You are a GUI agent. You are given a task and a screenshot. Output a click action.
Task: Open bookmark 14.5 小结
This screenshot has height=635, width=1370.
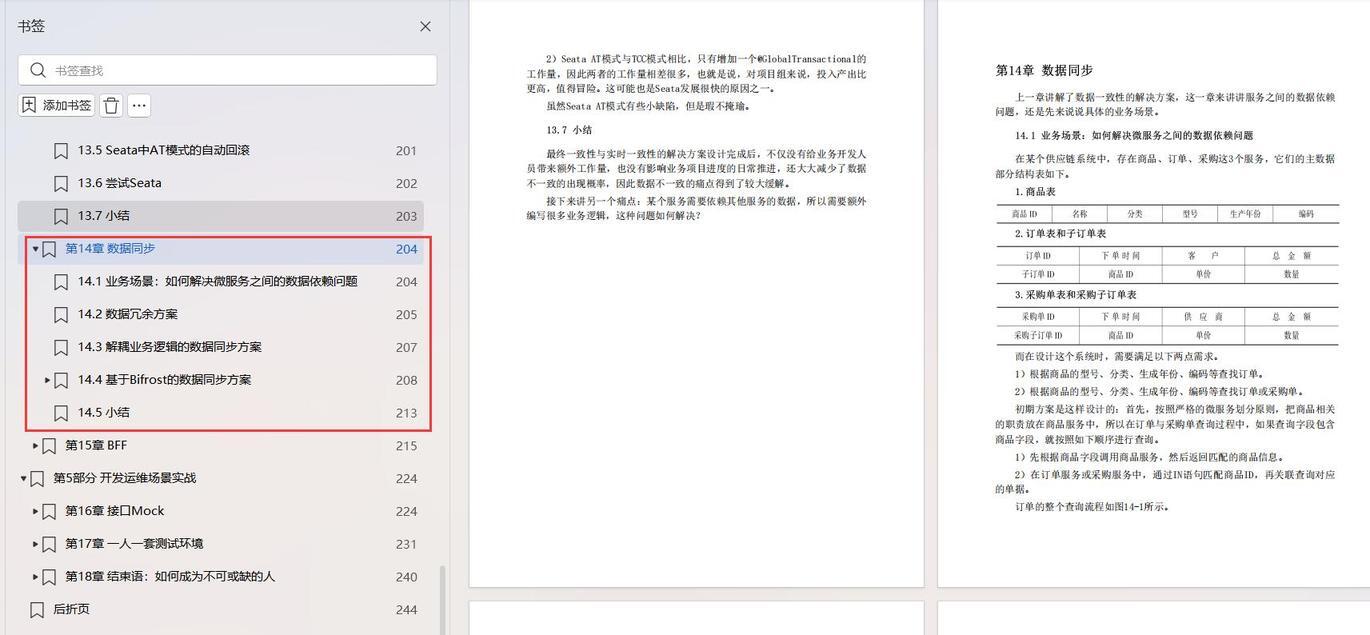tap(104, 412)
